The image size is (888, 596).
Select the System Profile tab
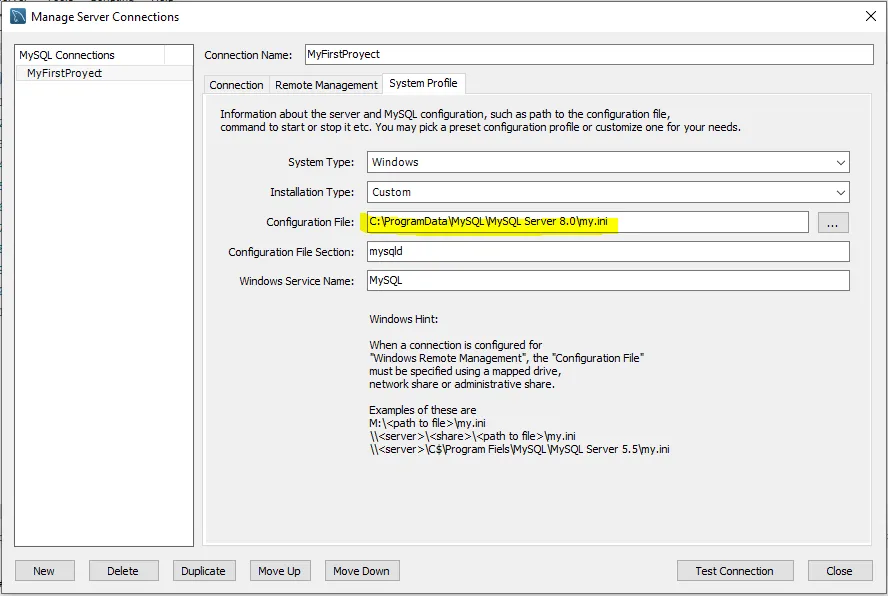(423, 83)
